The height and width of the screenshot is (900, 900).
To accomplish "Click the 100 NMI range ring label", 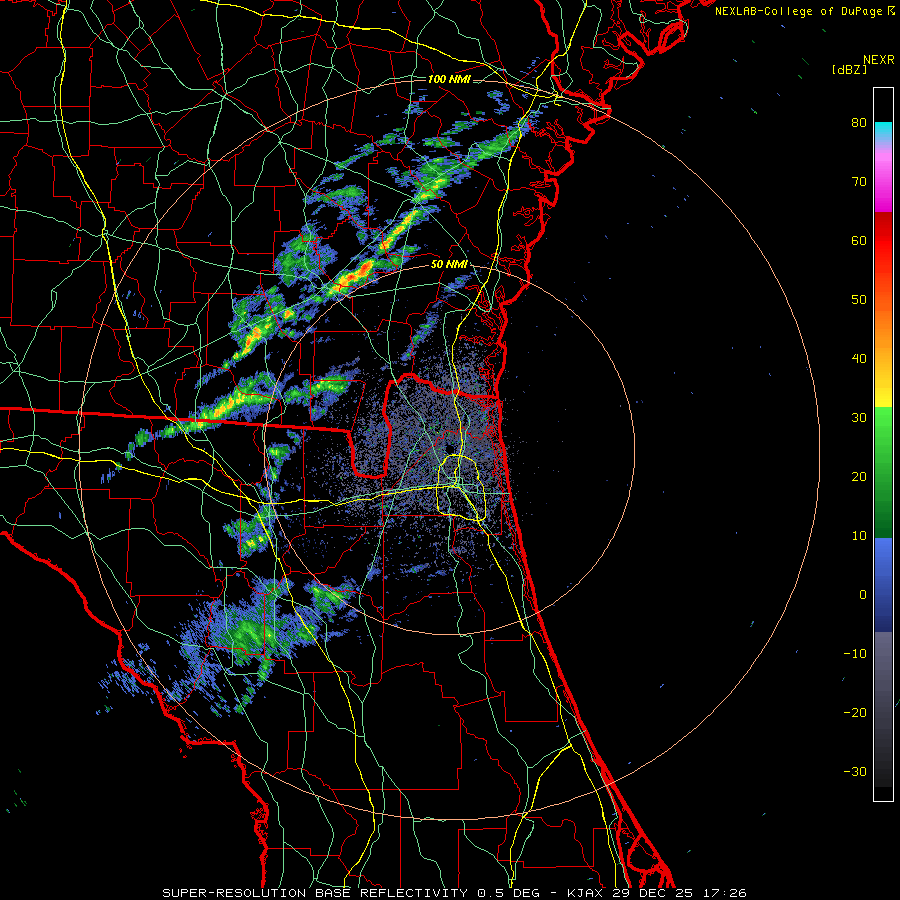I will [x=449, y=79].
